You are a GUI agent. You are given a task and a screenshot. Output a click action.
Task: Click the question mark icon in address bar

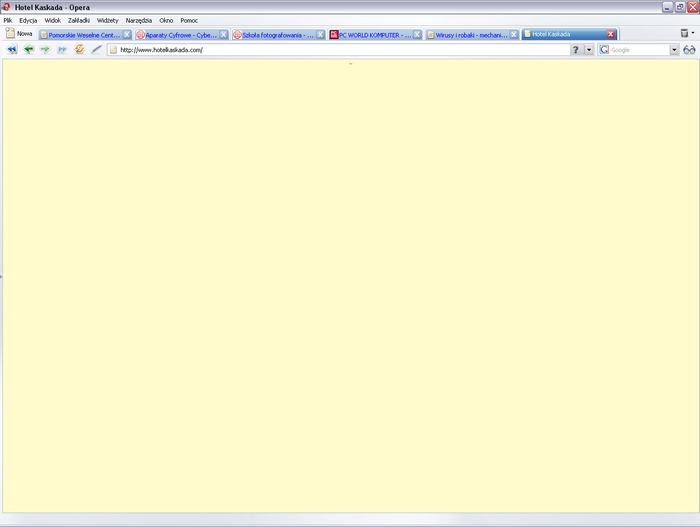[x=575, y=49]
